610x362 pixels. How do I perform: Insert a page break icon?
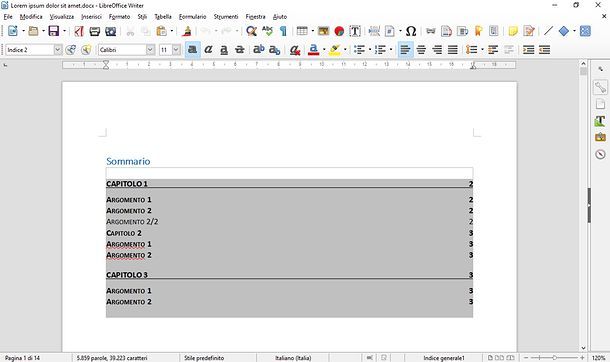(374, 31)
